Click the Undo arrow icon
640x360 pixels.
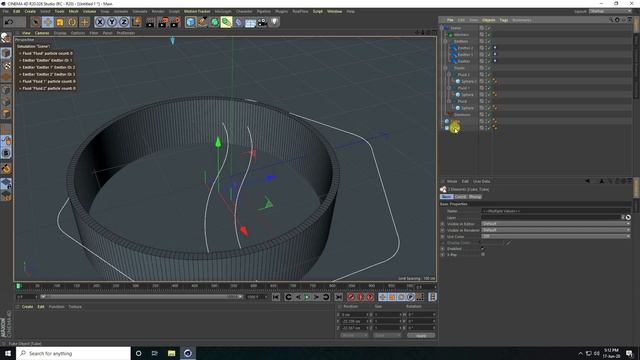tap(9, 22)
